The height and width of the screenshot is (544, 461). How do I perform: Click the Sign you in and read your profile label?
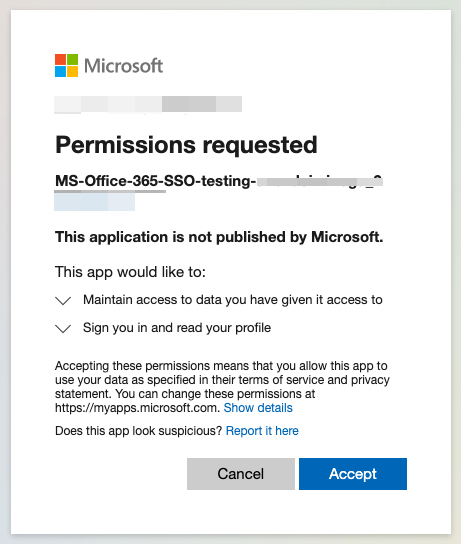(177, 328)
